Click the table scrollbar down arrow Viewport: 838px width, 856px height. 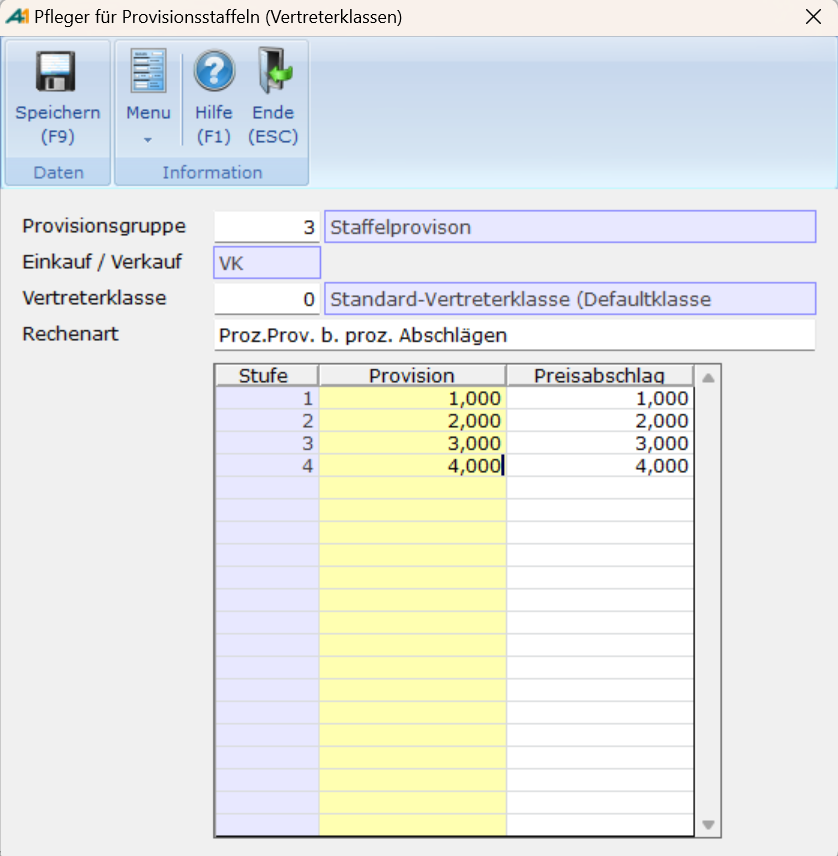(x=708, y=824)
